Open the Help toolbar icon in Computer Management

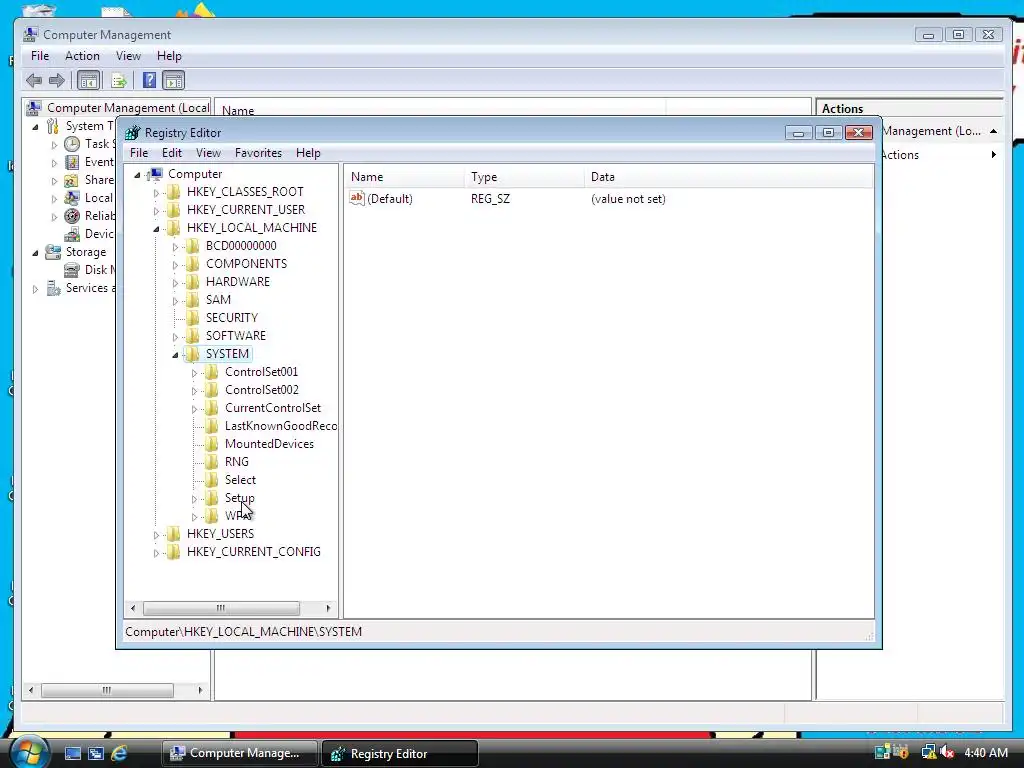tap(149, 80)
